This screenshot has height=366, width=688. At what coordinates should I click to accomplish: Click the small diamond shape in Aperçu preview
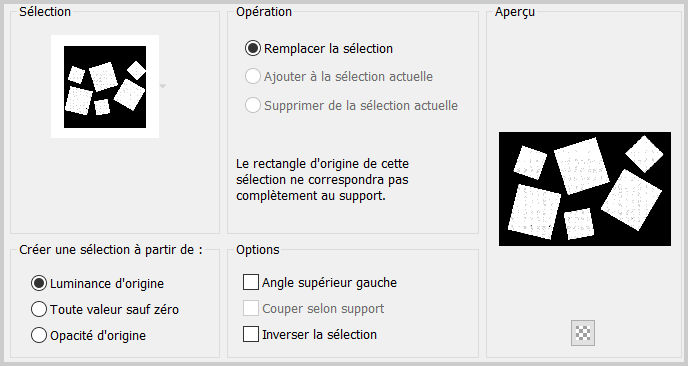[644, 154]
